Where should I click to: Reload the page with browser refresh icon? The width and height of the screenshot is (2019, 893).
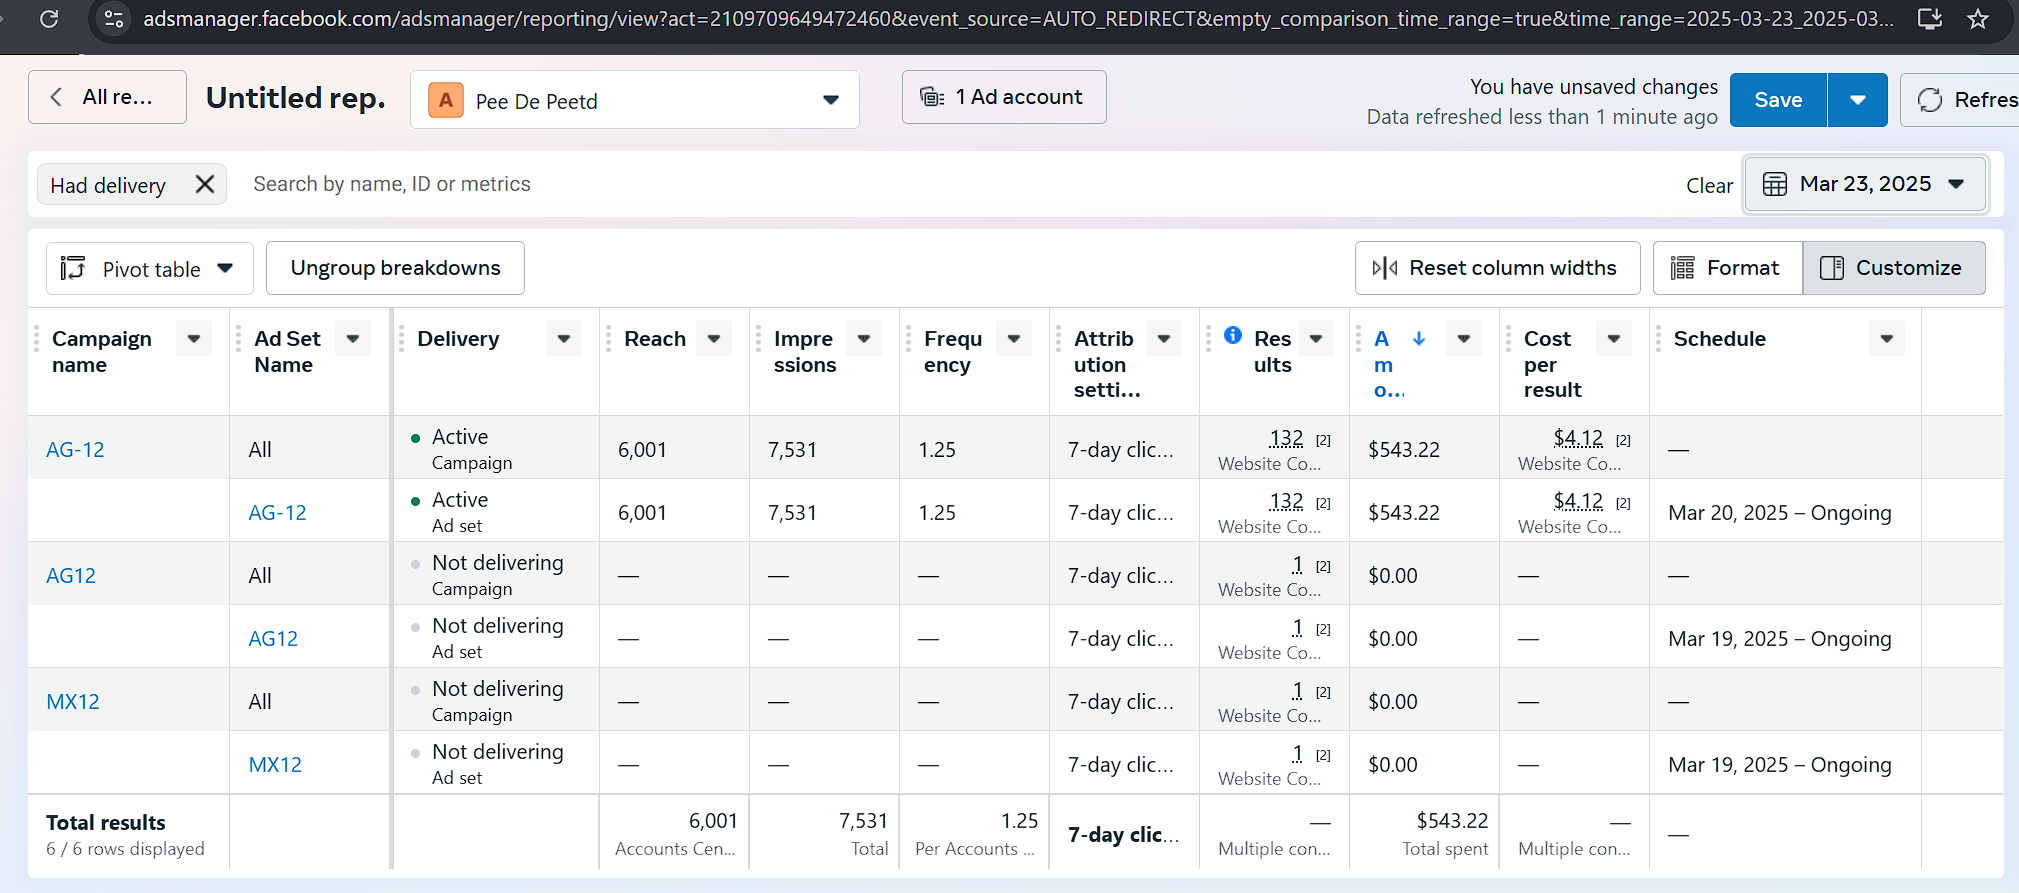(48, 19)
